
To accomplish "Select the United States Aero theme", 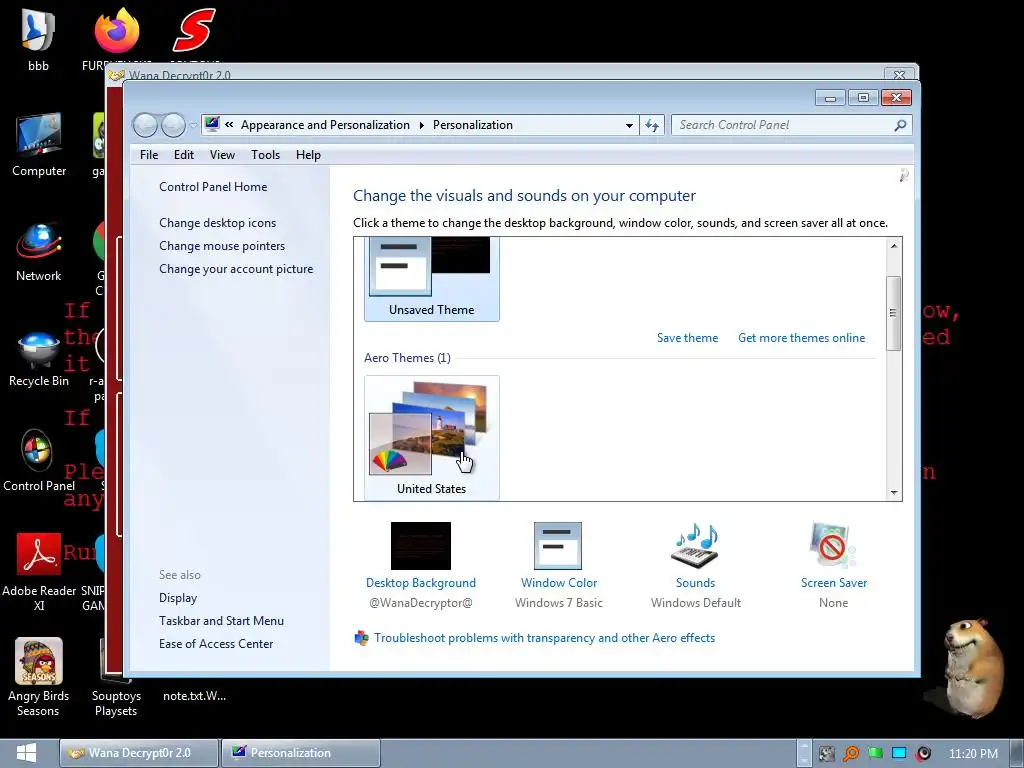I will (x=432, y=437).
